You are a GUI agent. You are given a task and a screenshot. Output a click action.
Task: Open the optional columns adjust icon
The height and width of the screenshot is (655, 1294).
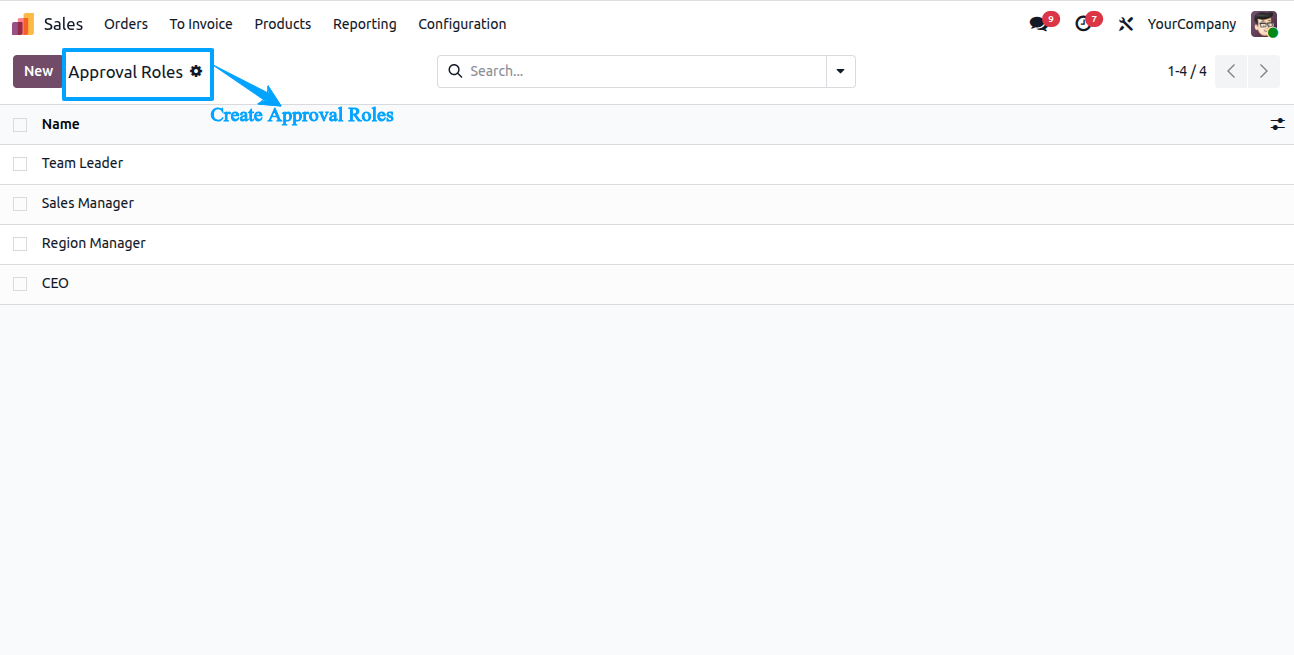coord(1277,124)
